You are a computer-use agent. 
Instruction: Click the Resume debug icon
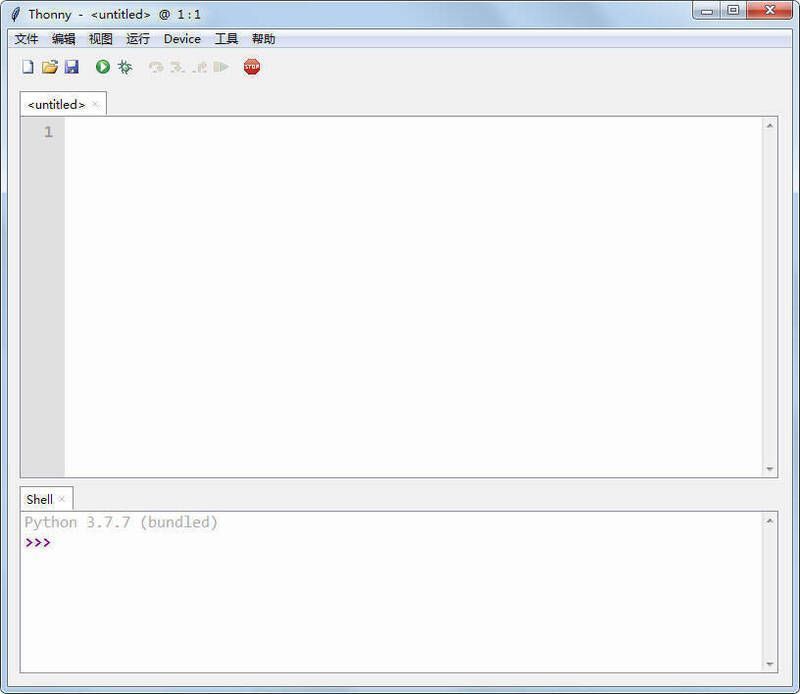pos(221,67)
